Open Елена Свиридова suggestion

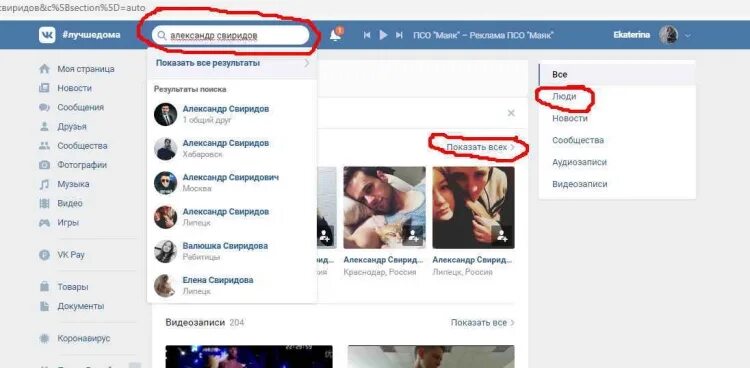232,285
